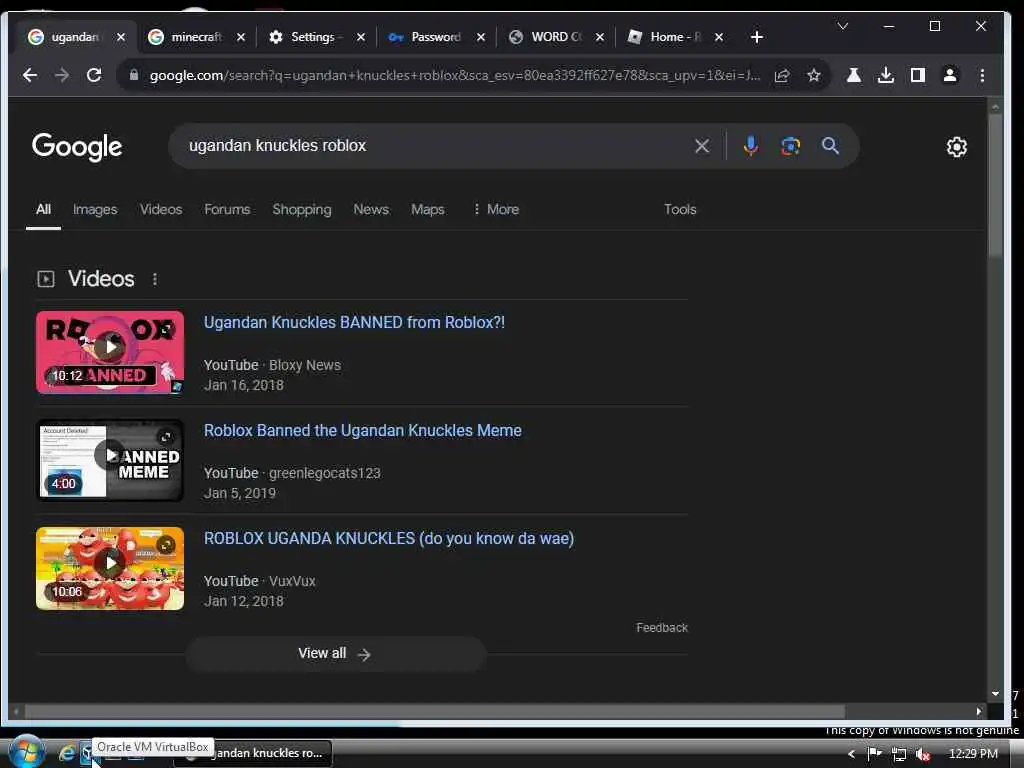Open the Chrome profile menu
The width and height of the screenshot is (1024, 768).
950,75
